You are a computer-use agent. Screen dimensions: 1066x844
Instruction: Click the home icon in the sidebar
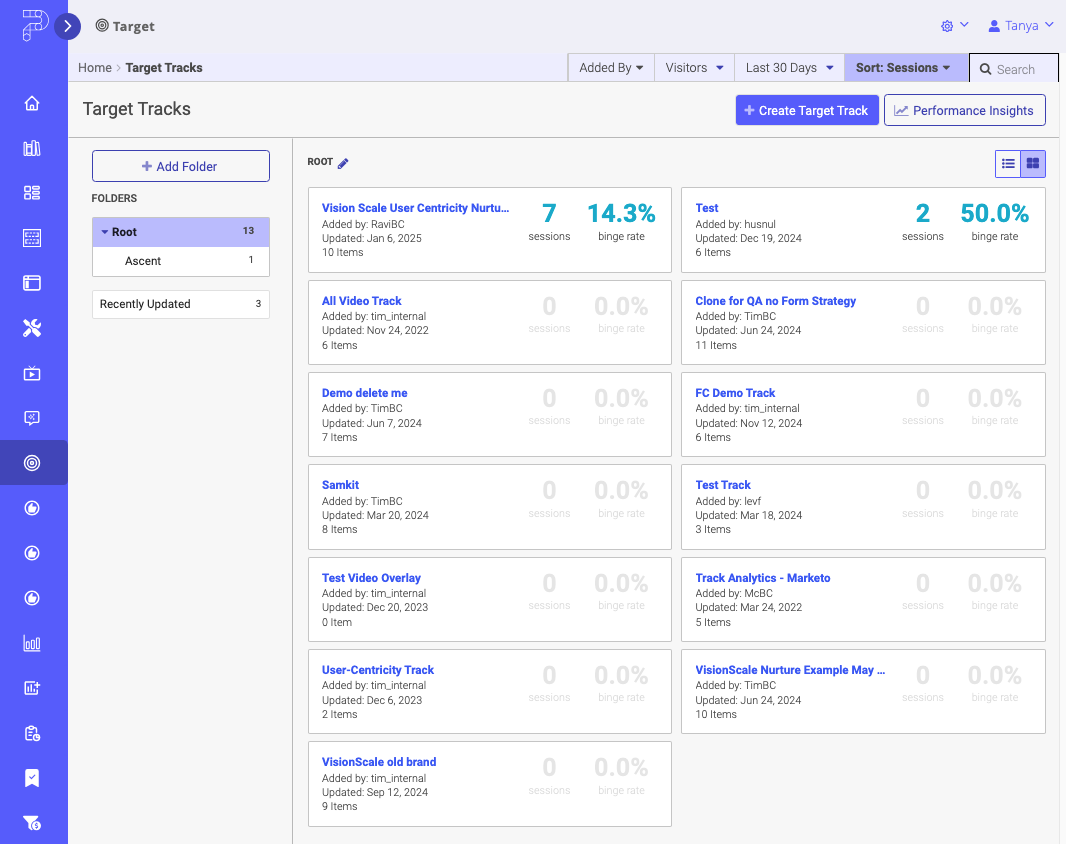point(32,103)
